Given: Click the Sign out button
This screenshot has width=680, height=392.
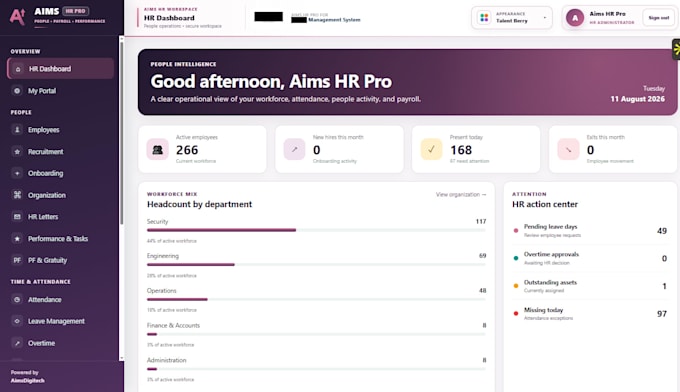Looking at the screenshot, I should [658, 18].
